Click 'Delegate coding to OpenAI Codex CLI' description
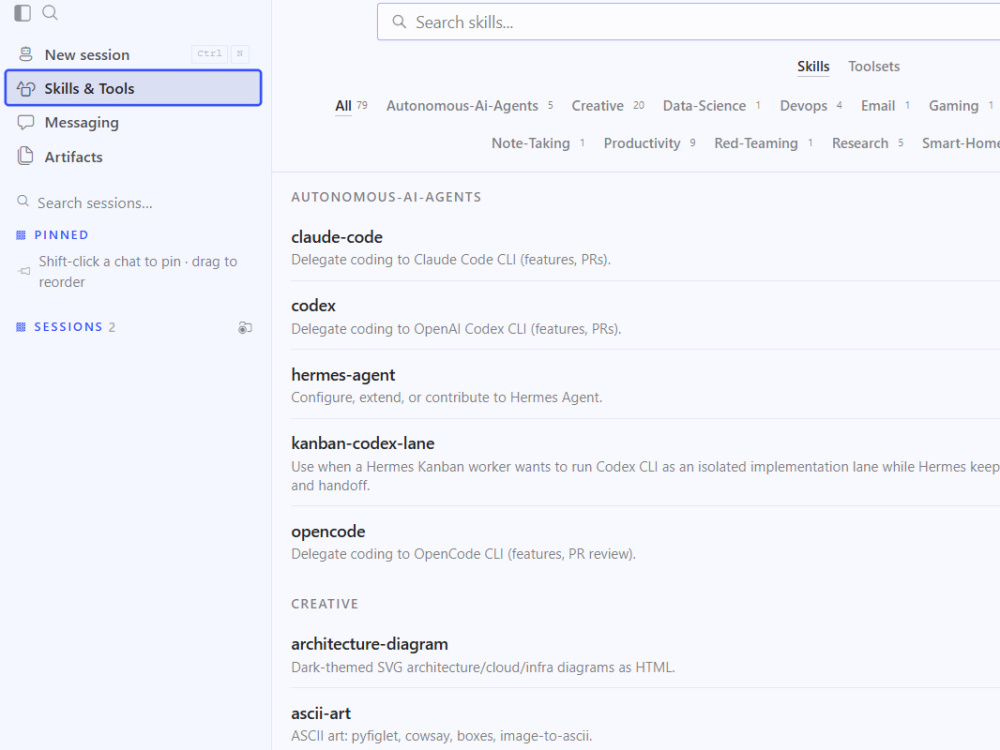This screenshot has height=750, width=1000. pos(456,329)
